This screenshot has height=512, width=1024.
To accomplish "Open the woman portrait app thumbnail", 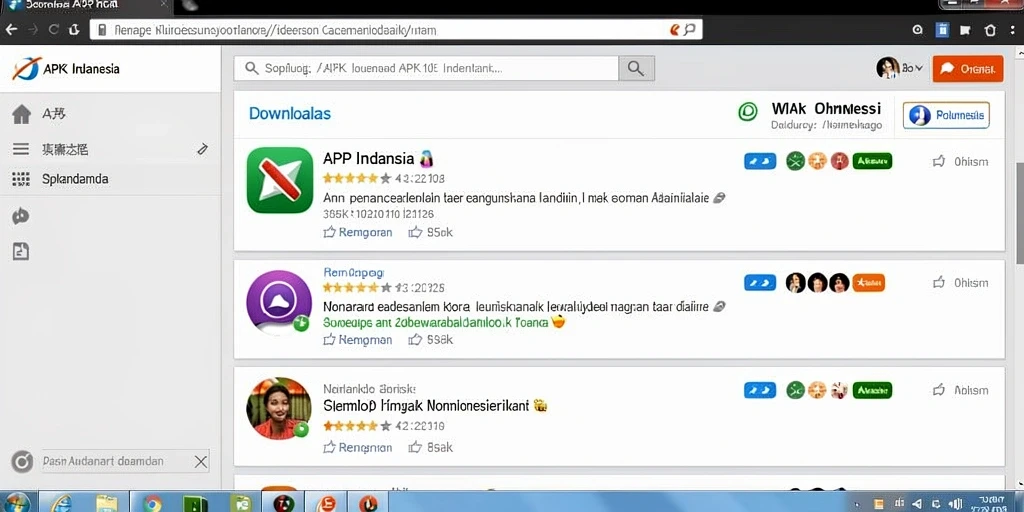I will pos(279,408).
